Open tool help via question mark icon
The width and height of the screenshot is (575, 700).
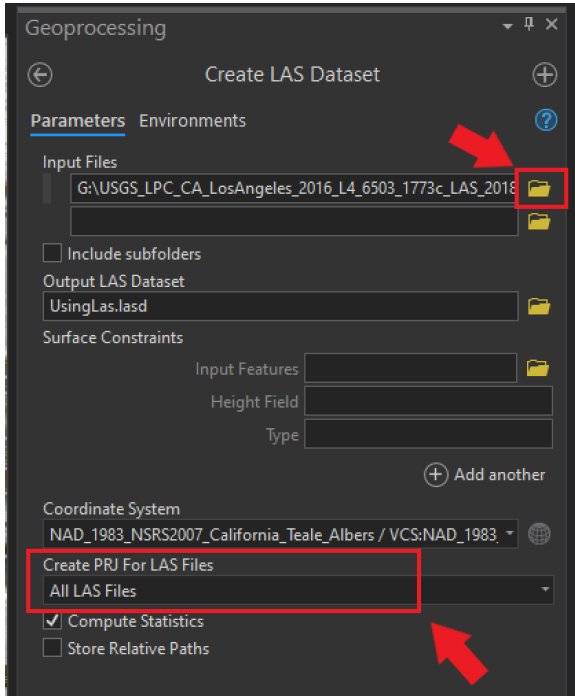(546, 120)
